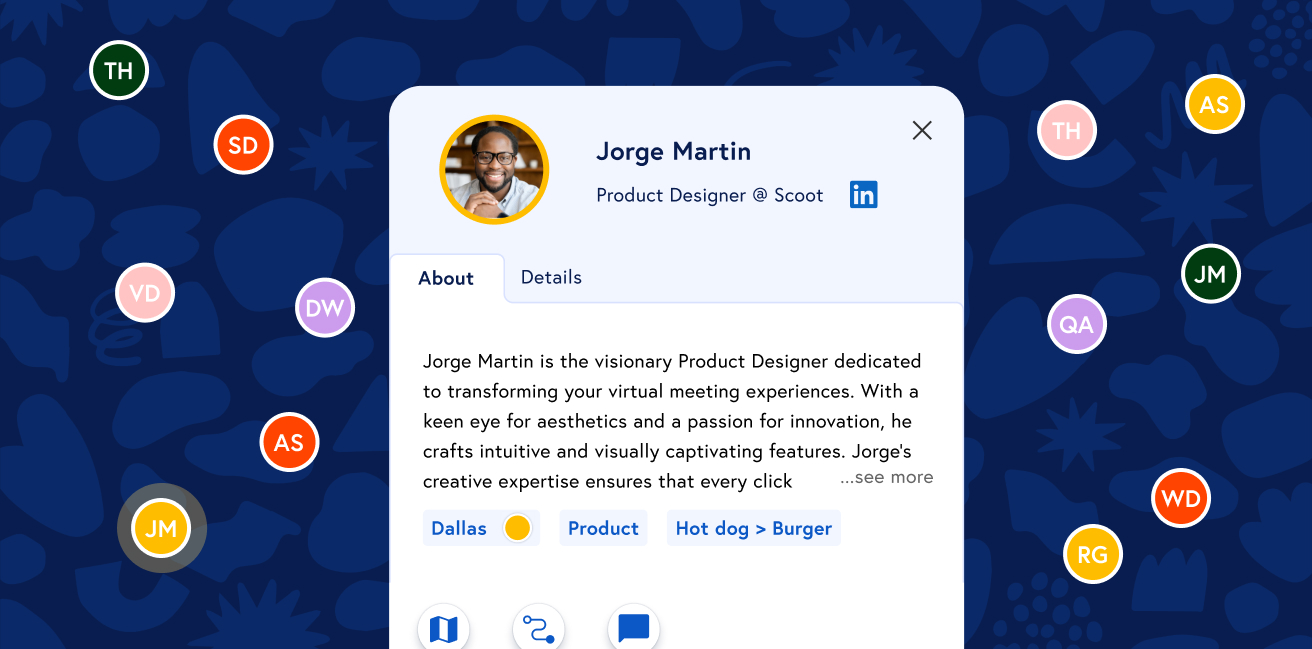Click the yellow dot beside Dallas
Viewport: 1312px width, 649px height.
pyautogui.click(x=517, y=528)
